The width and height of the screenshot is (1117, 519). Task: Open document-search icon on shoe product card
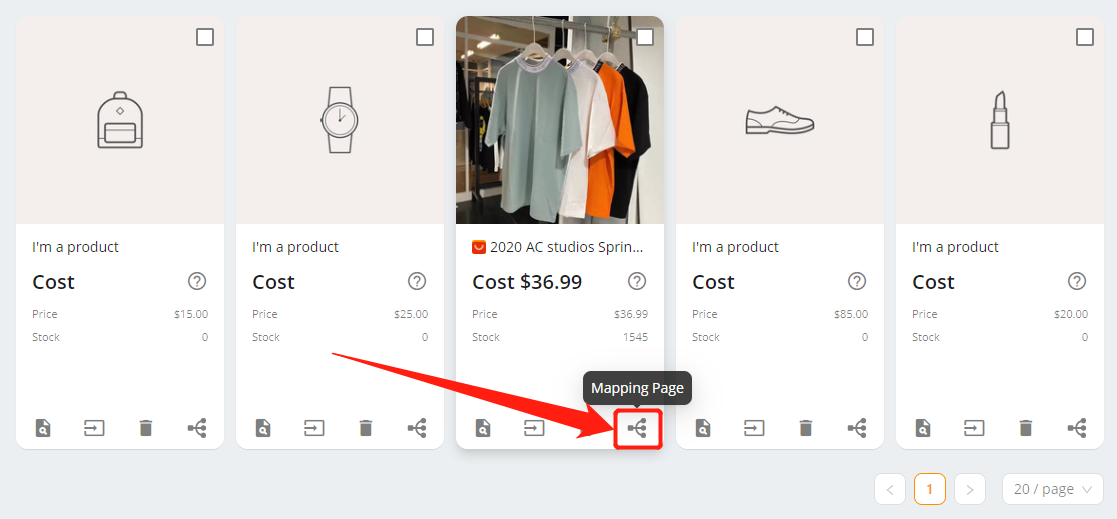703,428
